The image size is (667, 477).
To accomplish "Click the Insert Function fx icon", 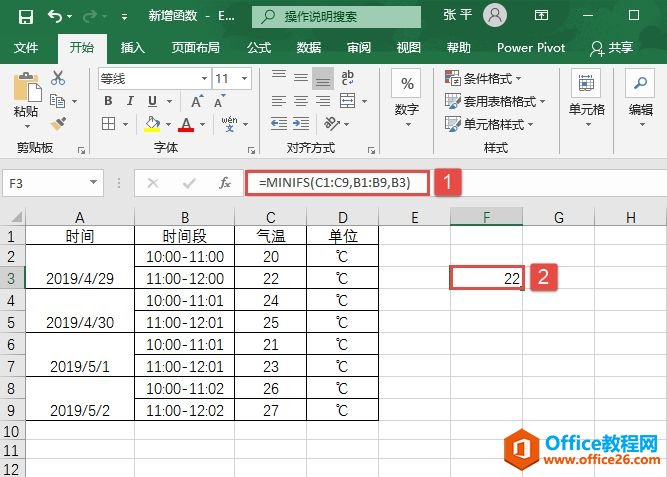I will (225, 183).
